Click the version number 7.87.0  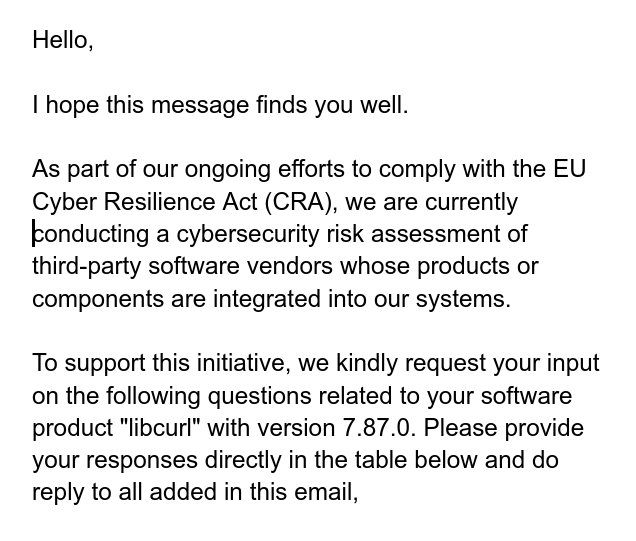click(379, 429)
